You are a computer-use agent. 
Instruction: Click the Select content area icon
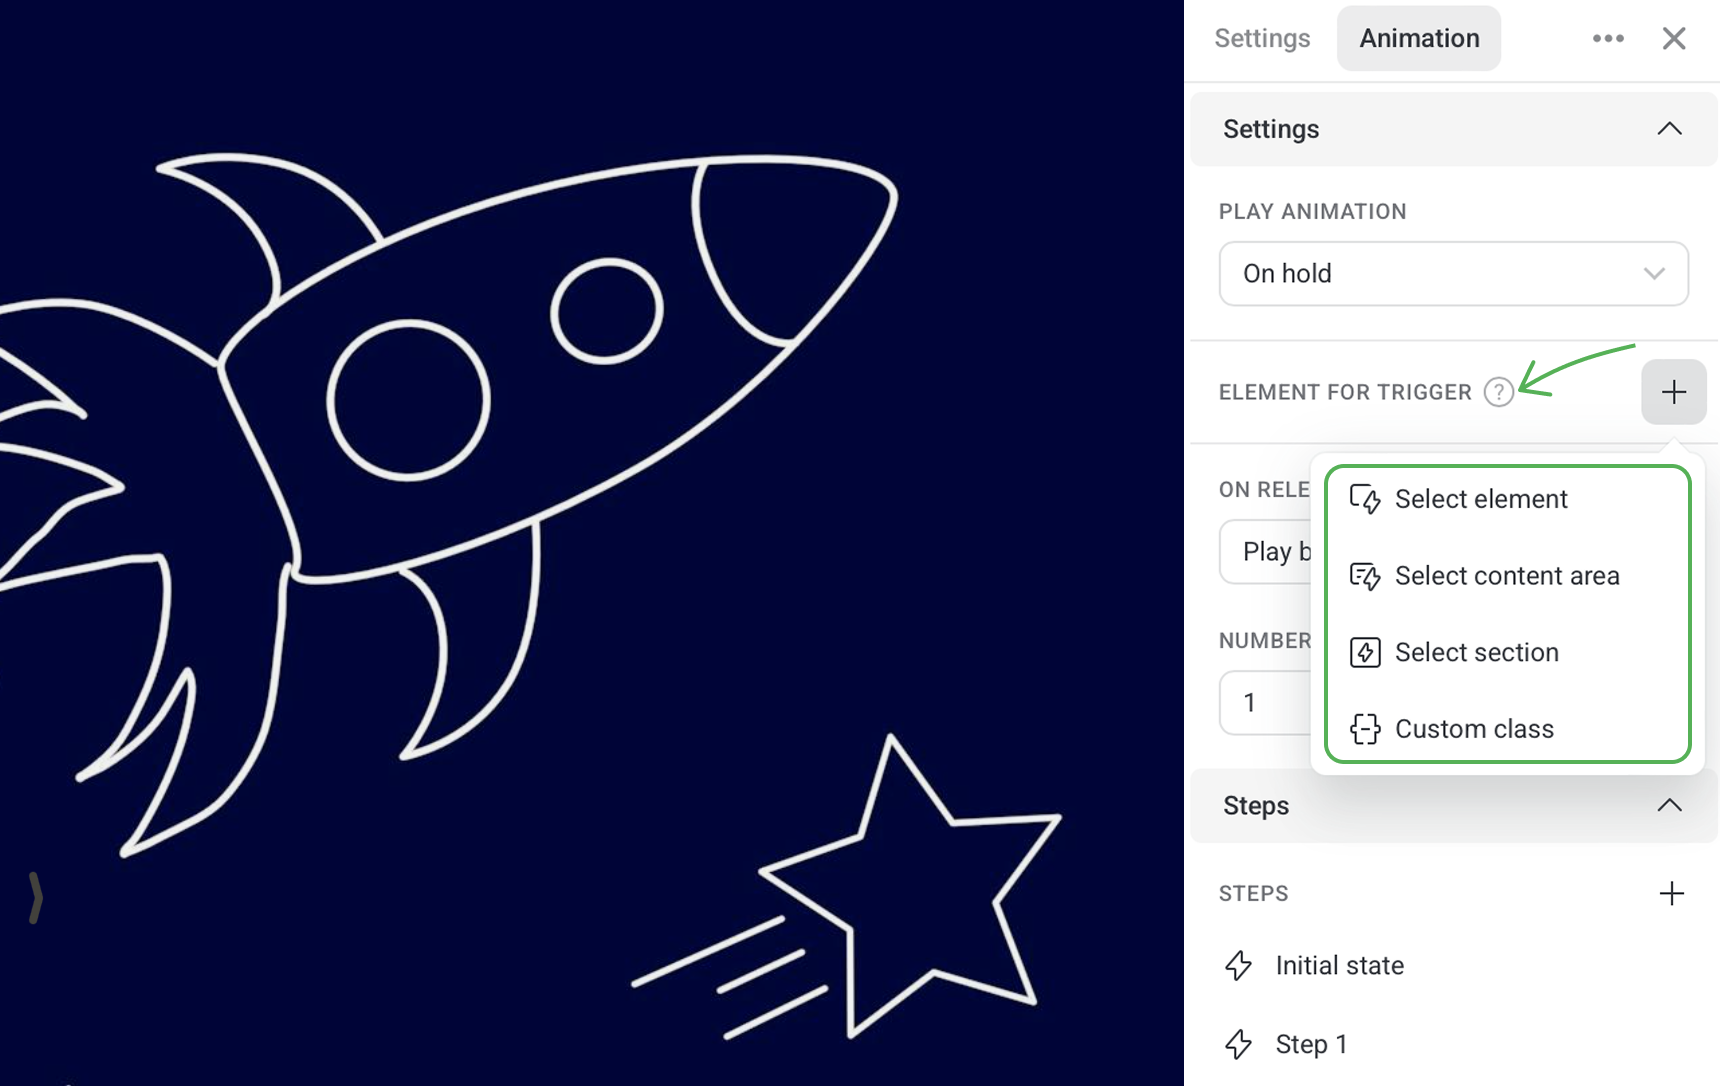pyautogui.click(x=1365, y=576)
